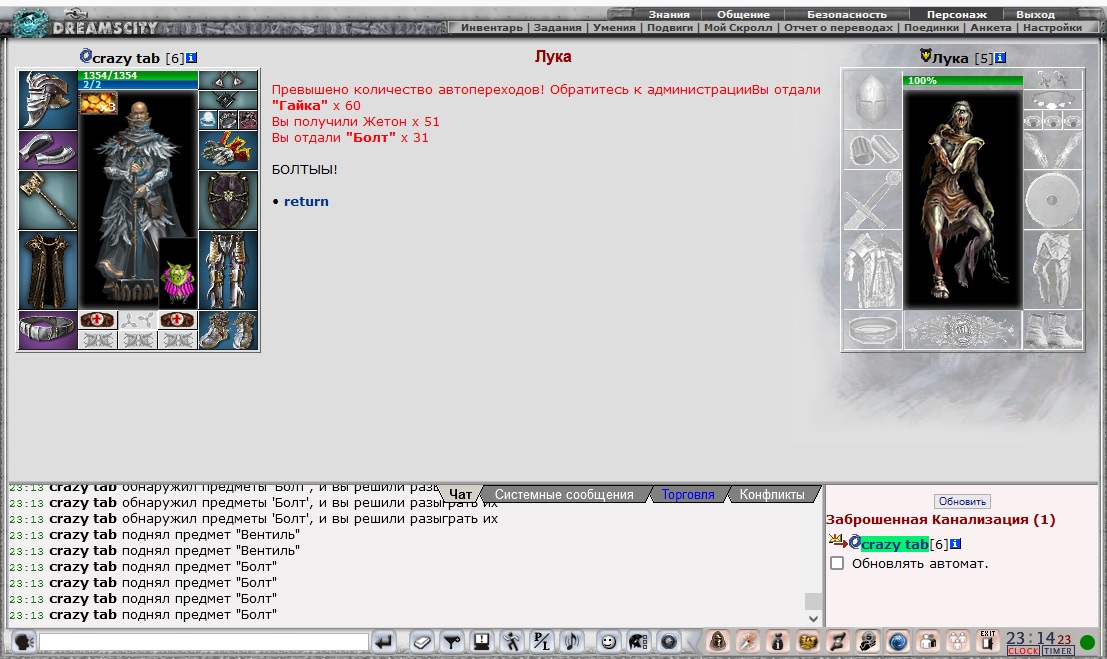Image resolution: width=1107 pixels, height=659 pixels.
Task: Click the running figure icon in chat toolbar
Action: pyautogui.click(x=511, y=642)
